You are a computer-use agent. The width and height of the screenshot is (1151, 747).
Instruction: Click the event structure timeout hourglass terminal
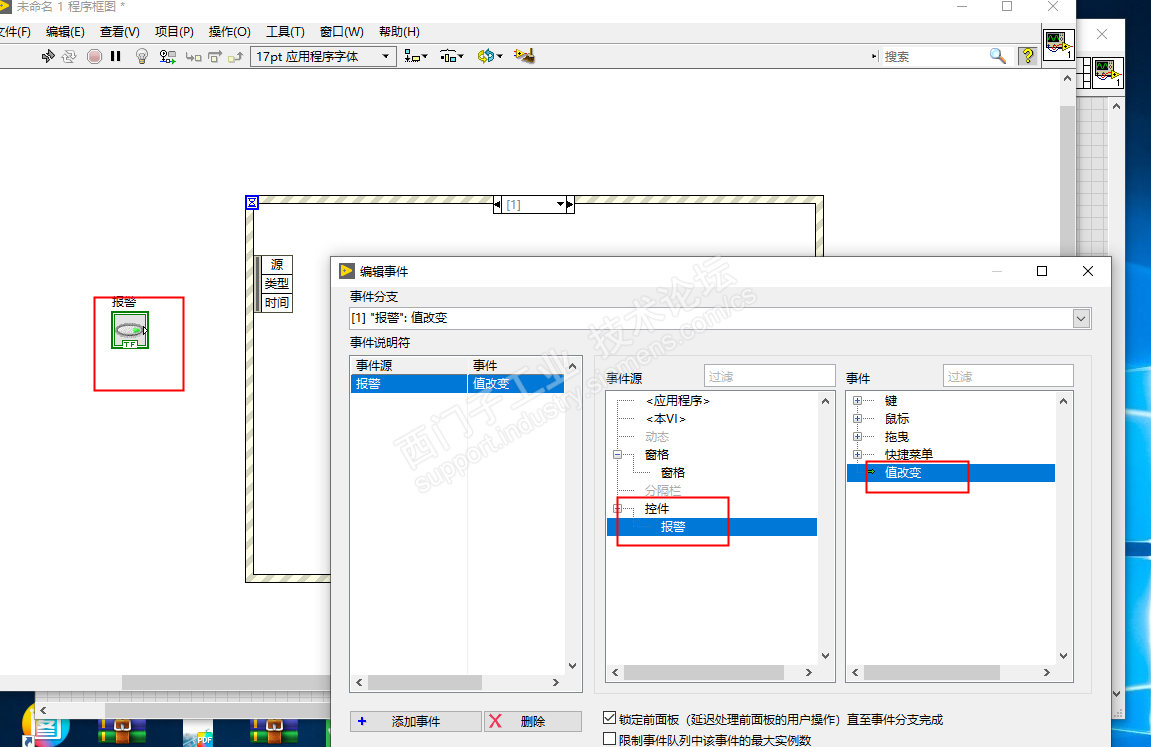[x=252, y=203]
